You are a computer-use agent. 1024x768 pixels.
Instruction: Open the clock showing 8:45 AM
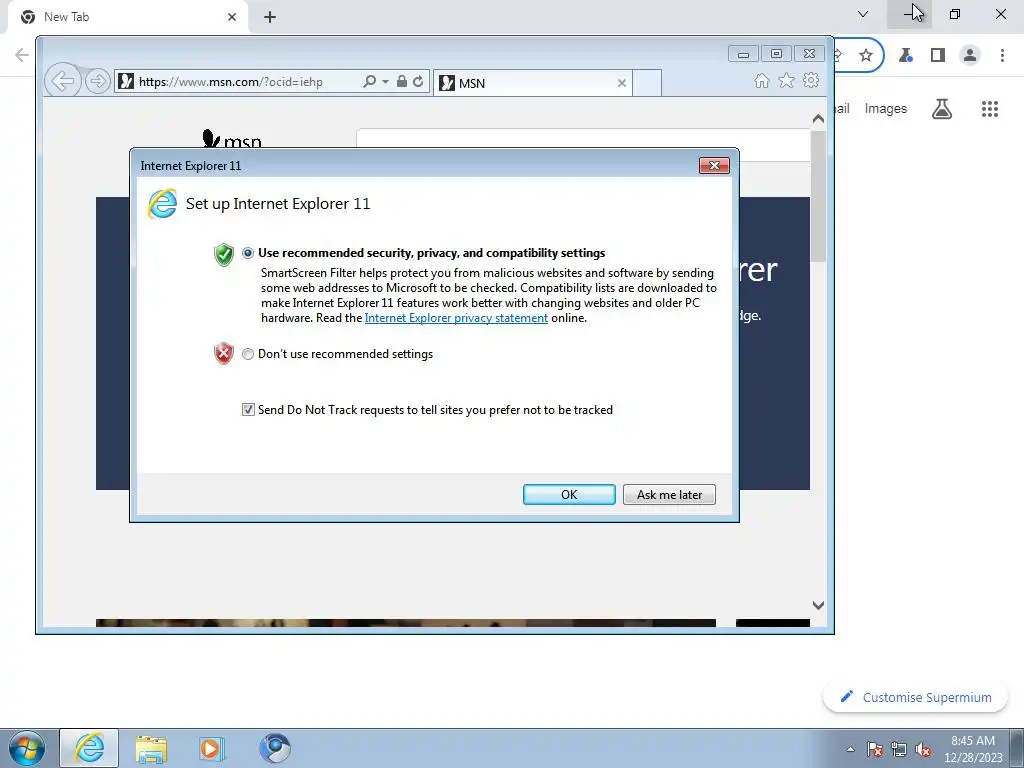973,748
